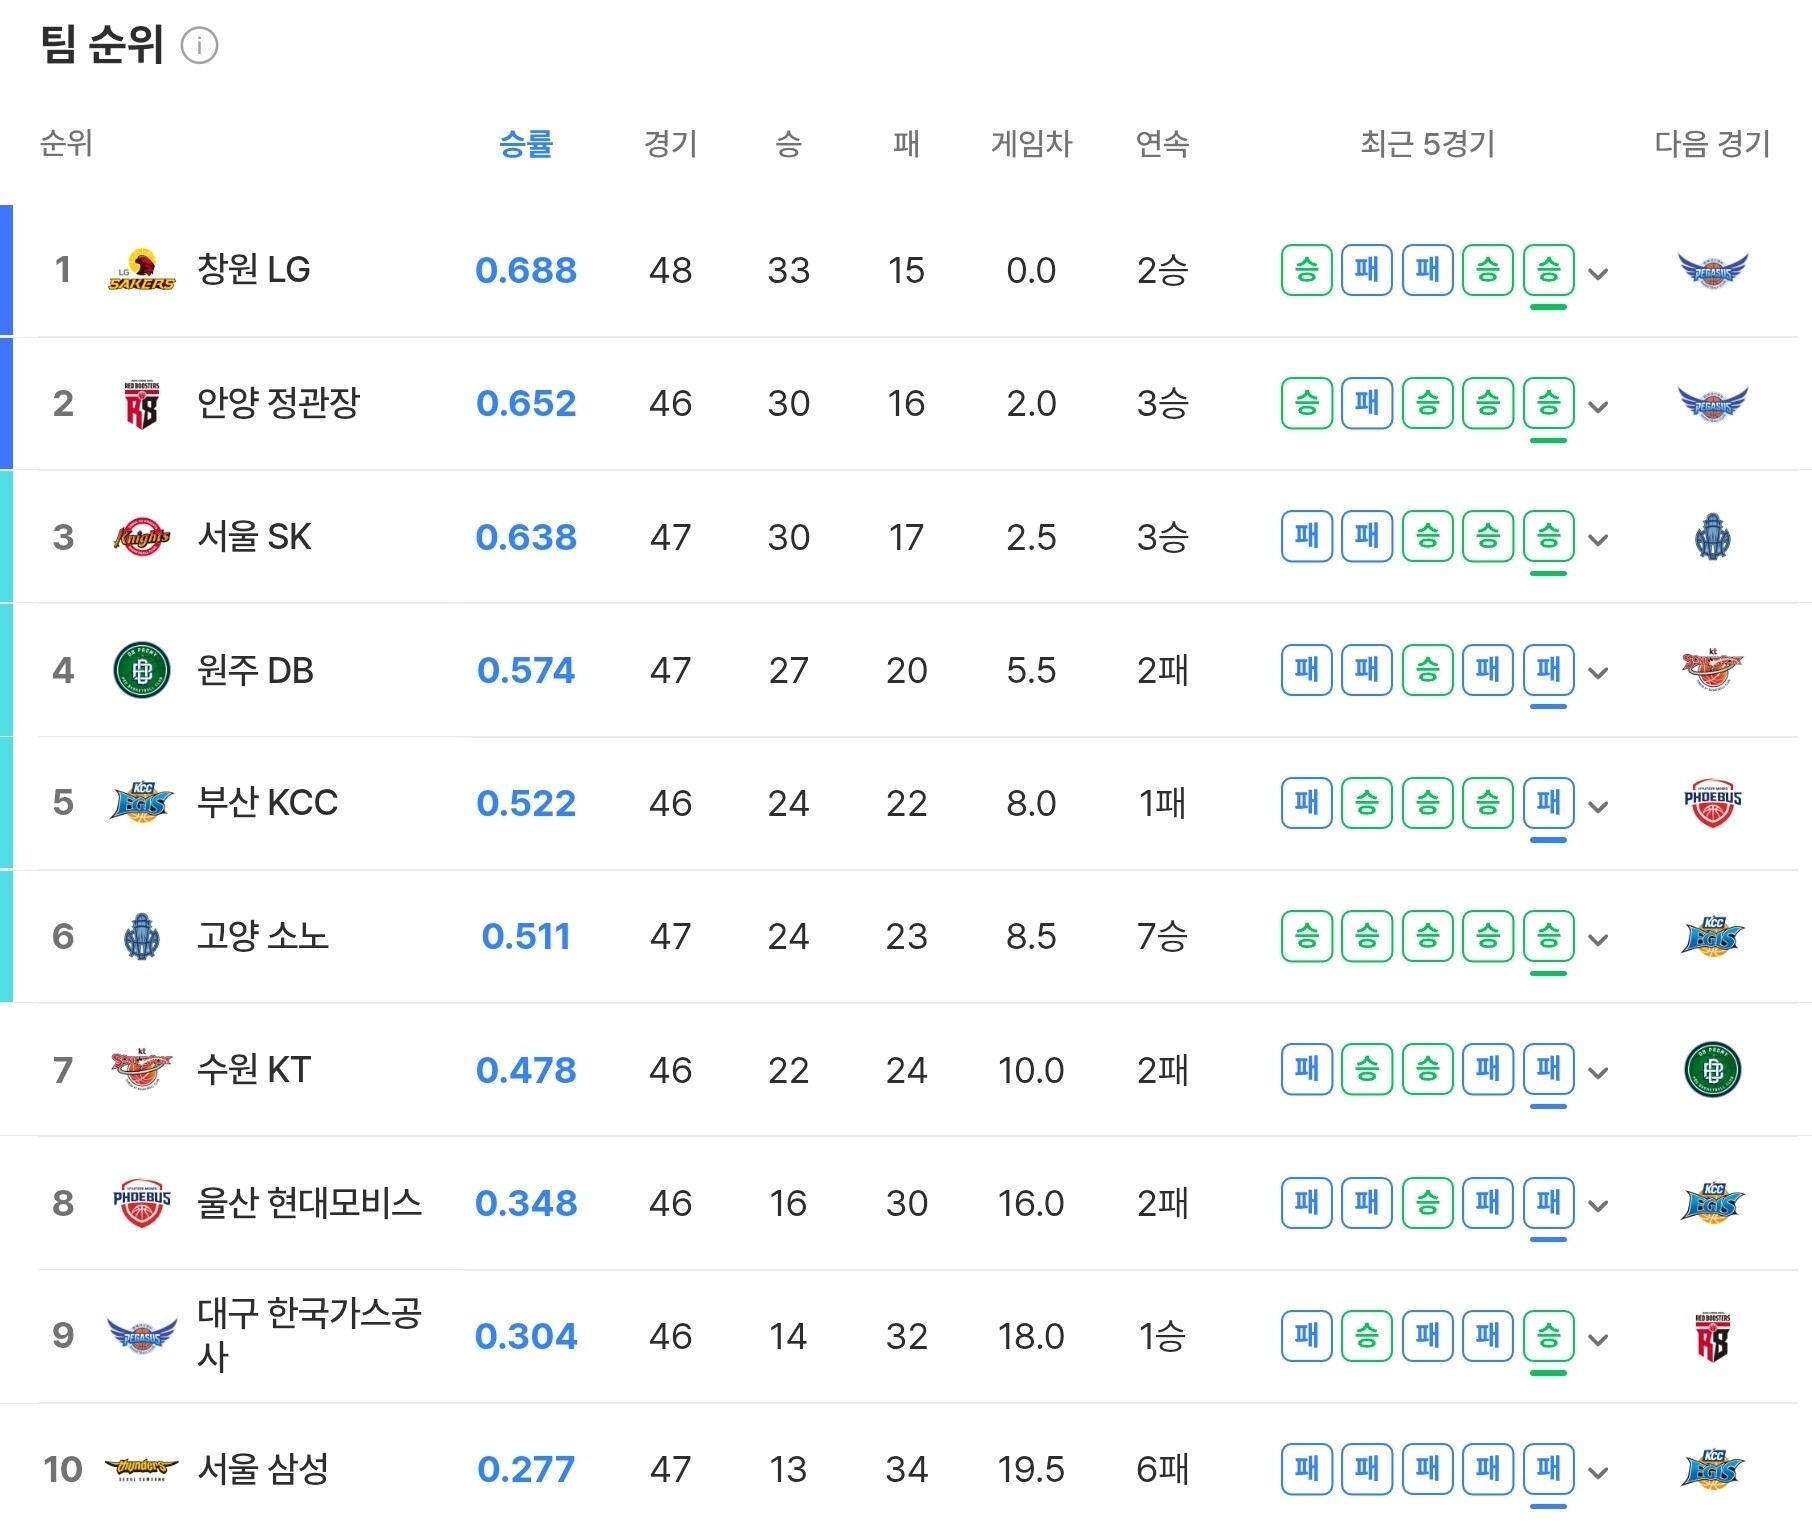Sort table by 승률 column header

click(x=526, y=144)
